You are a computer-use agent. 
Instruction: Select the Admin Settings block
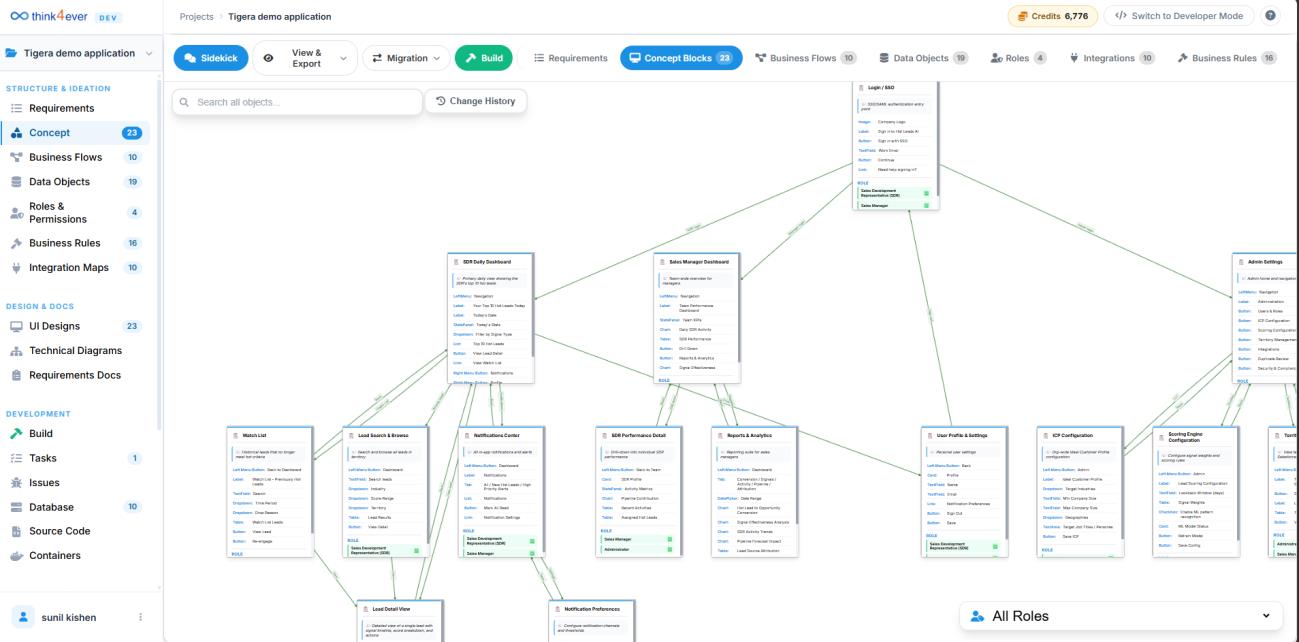pyautogui.click(x=1265, y=318)
